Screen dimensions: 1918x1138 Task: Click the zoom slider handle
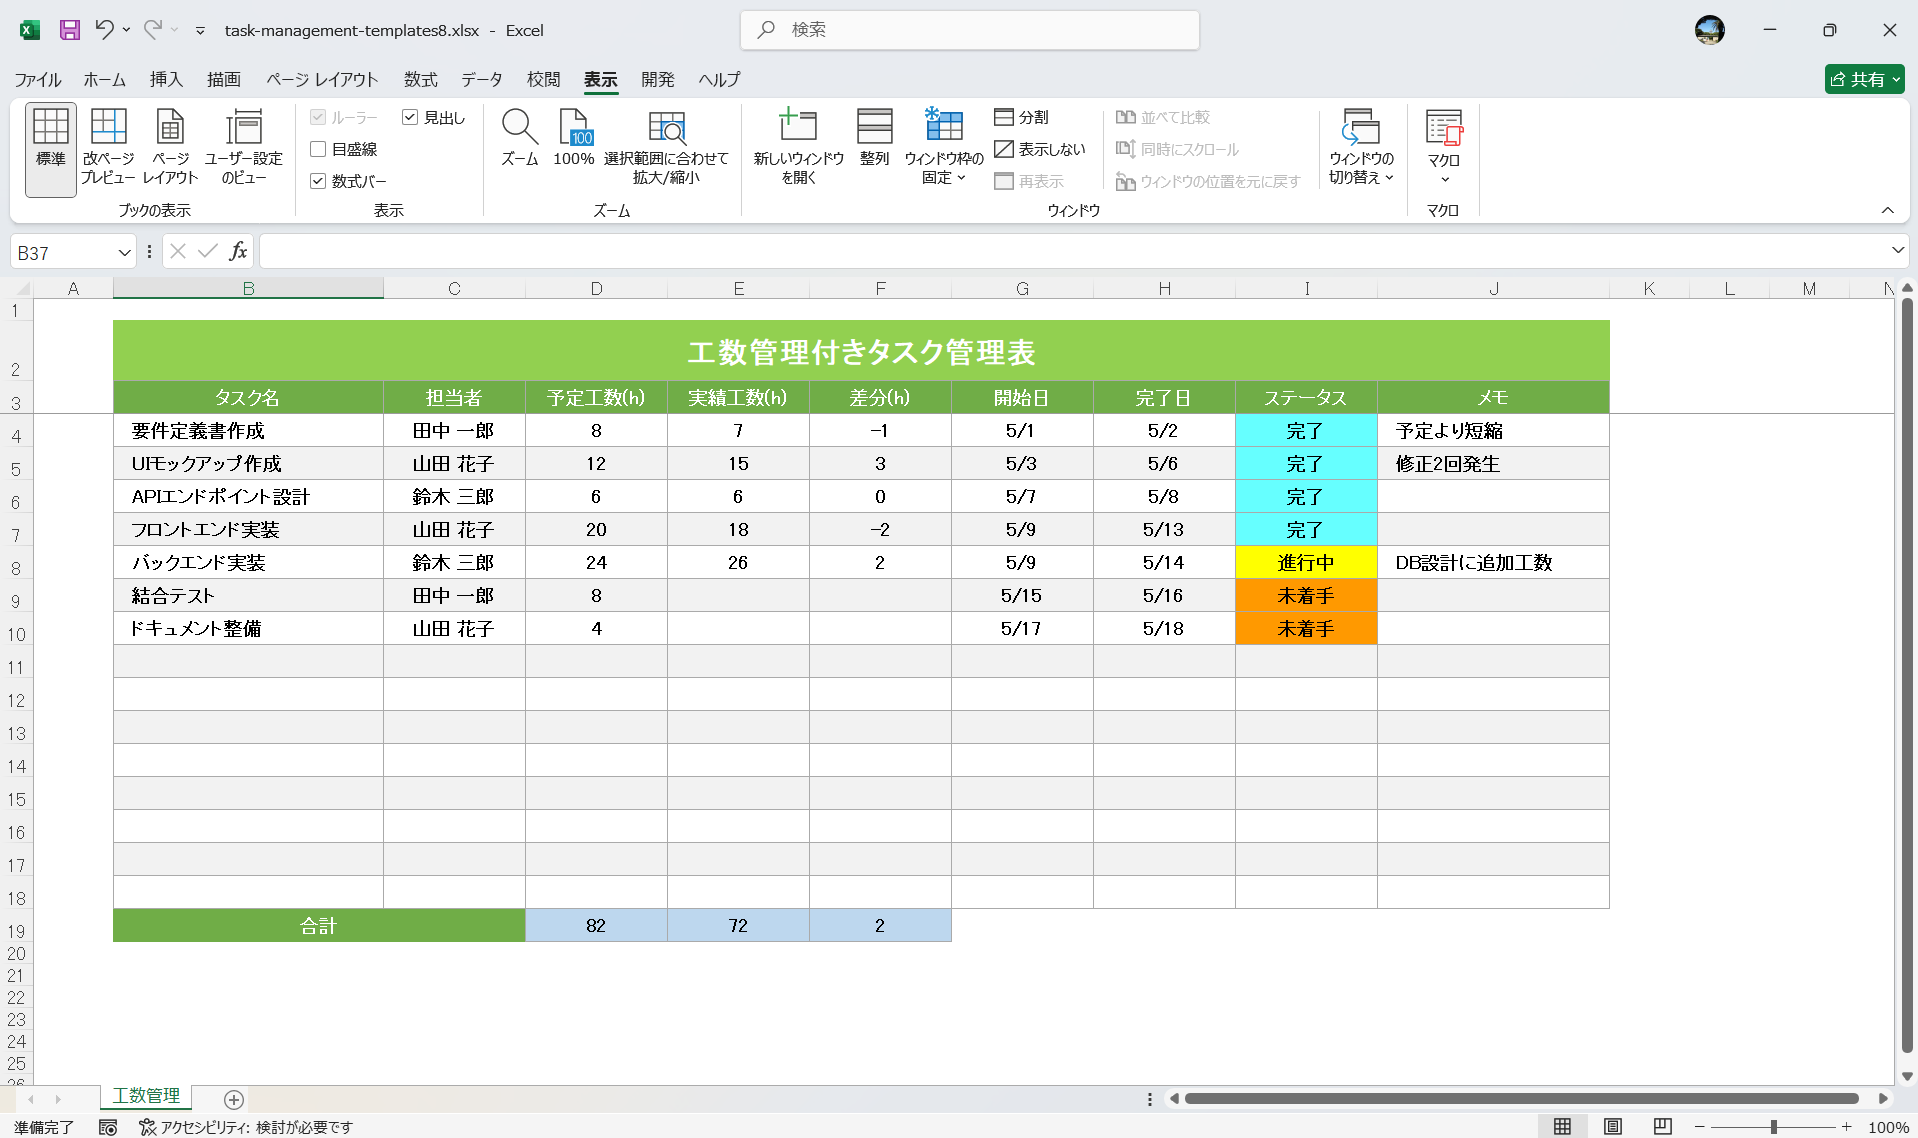click(x=1773, y=1127)
